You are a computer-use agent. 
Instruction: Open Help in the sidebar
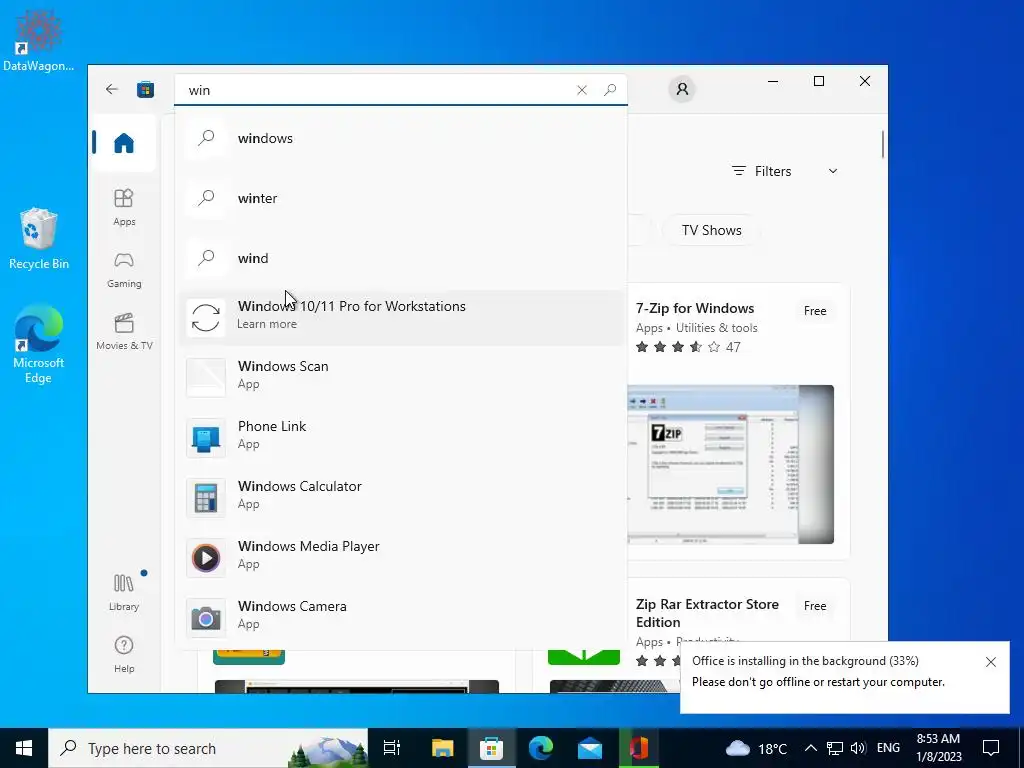124,654
